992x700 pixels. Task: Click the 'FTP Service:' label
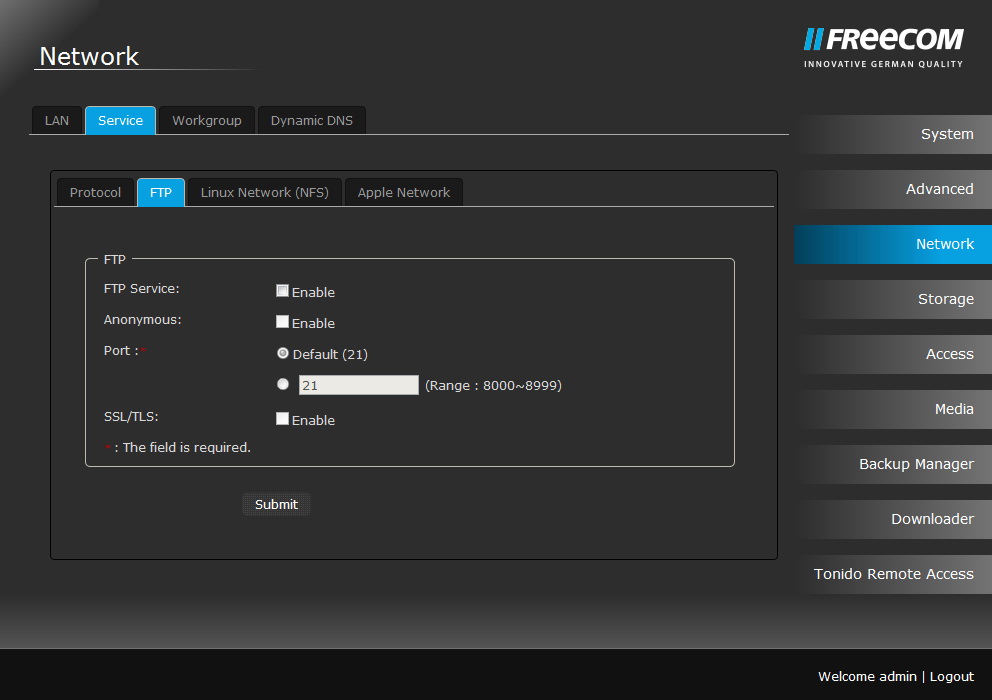142,289
